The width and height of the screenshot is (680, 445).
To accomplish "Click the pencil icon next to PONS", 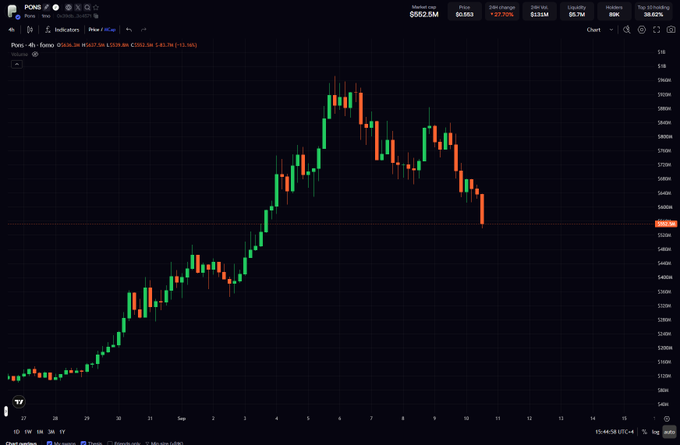I will pos(46,7).
